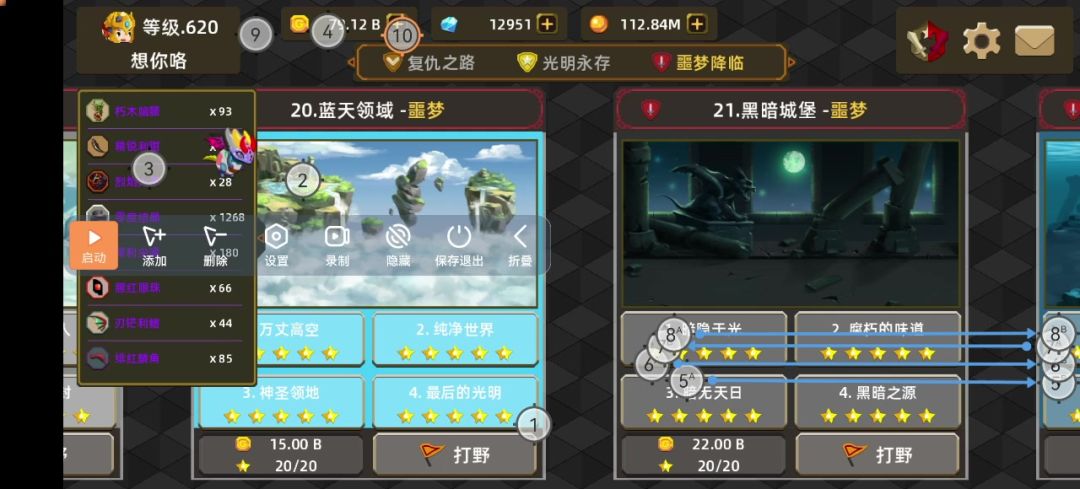Open the settings gear icon
This screenshot has width=1080, height=489.
tap(981, 41)
